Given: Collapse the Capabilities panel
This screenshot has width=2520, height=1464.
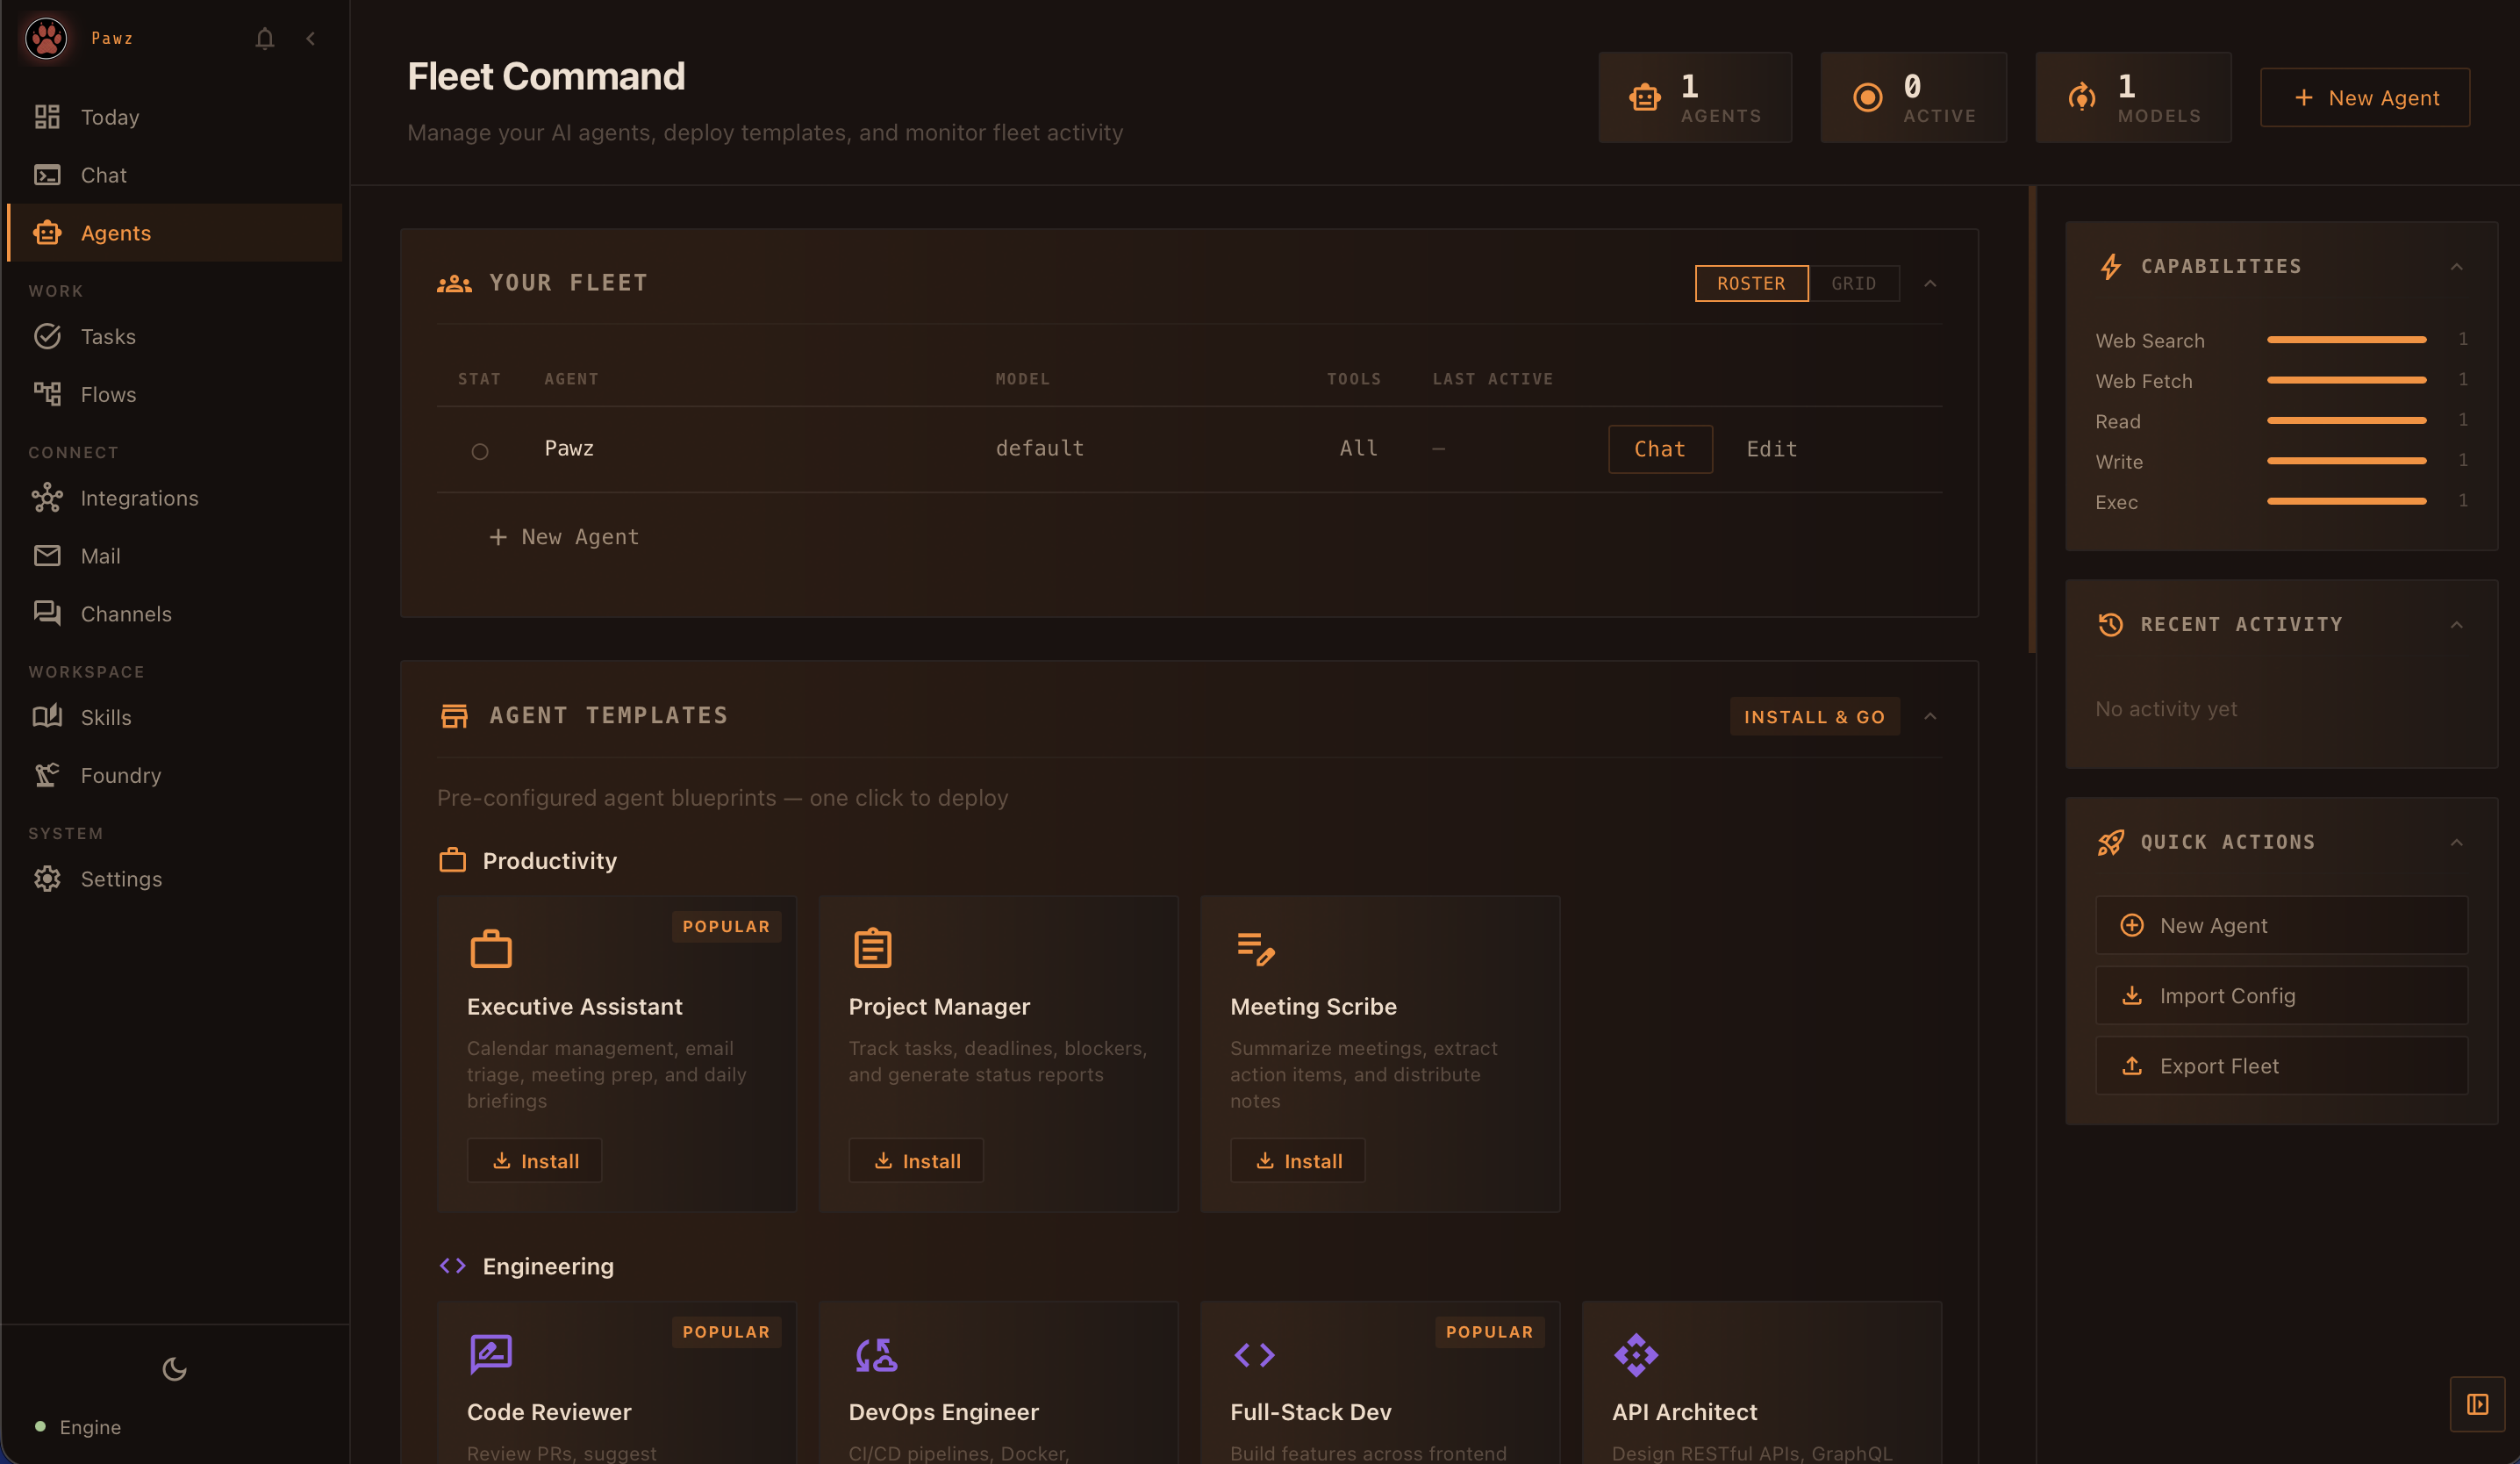Looking at the screenshot, I should click(2459, 267).
